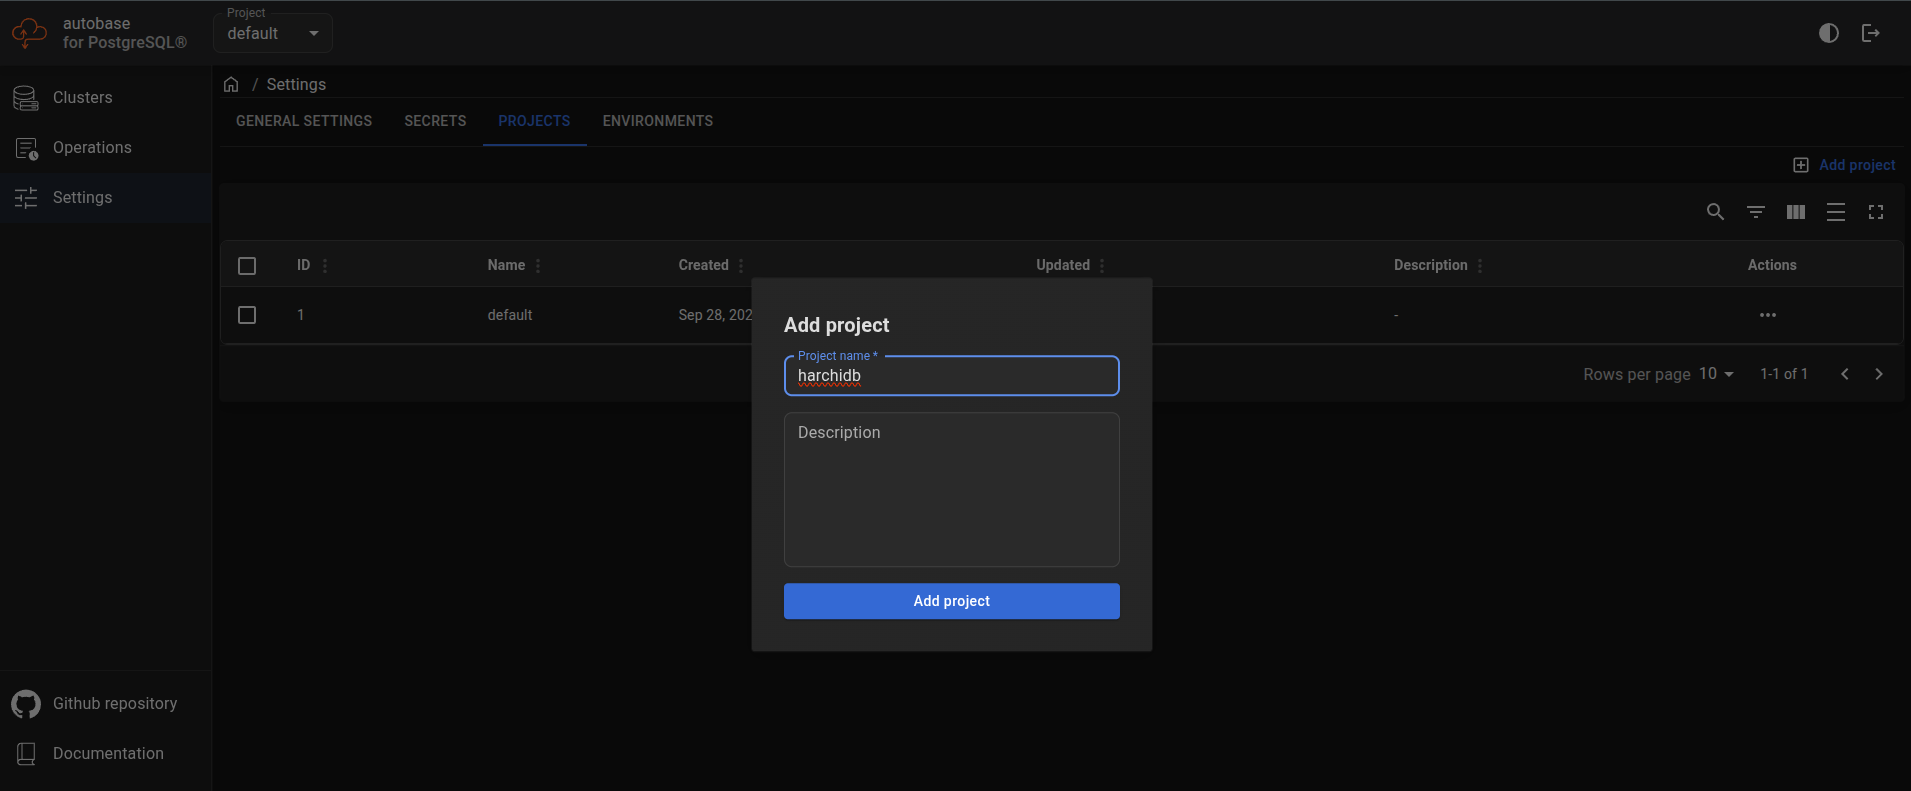This screenshot has height=791, width=1911.
Task: Click the blue Add project button
Action: click(951, 601)
